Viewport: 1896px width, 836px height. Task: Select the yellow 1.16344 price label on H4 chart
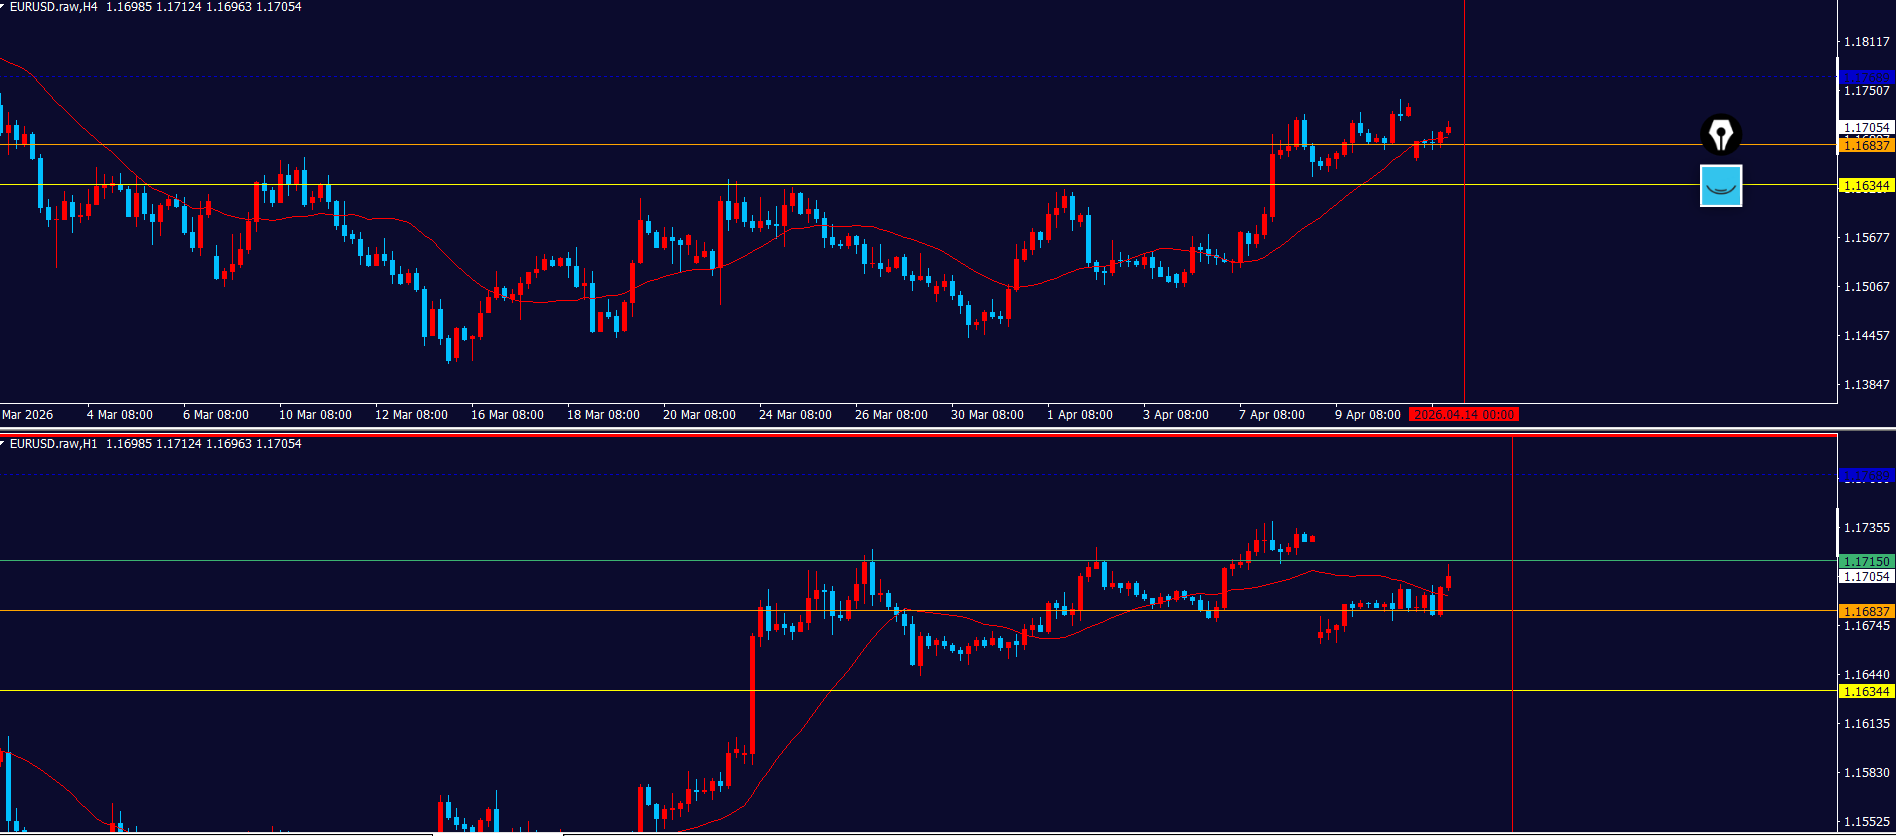click(x=1866, y=186)
